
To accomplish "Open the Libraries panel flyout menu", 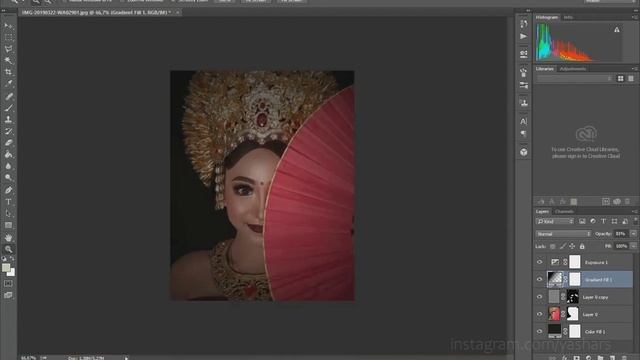I will (635, 69).
